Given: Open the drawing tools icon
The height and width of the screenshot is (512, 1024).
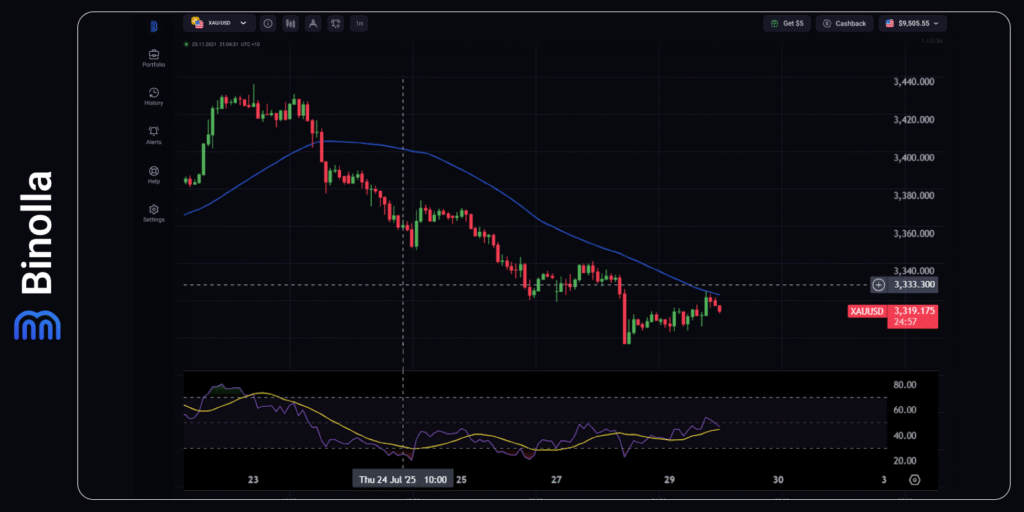Looking at the screenshot, I should click(x=313, y=23).
